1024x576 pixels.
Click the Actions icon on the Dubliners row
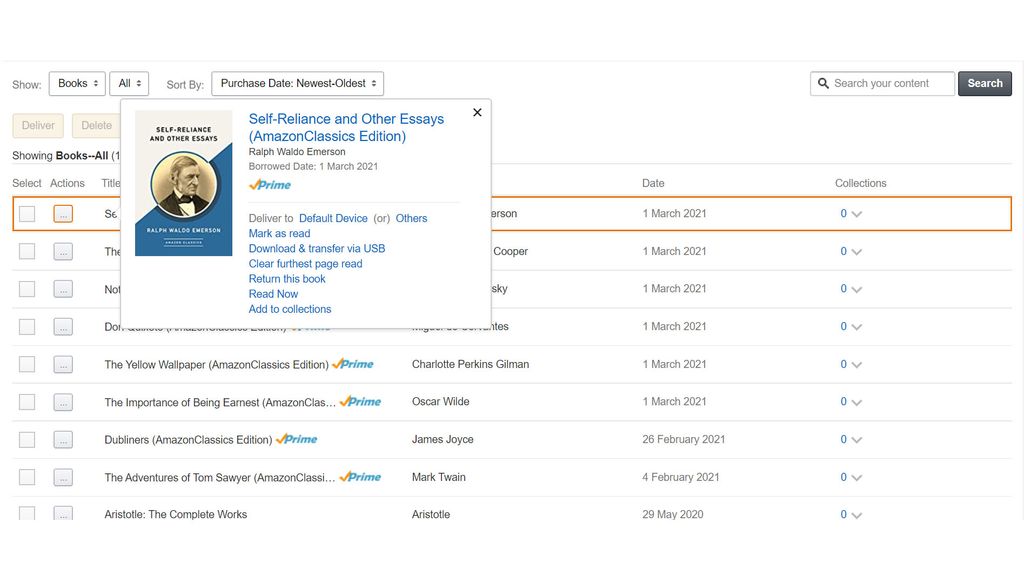tap(63, 439)
